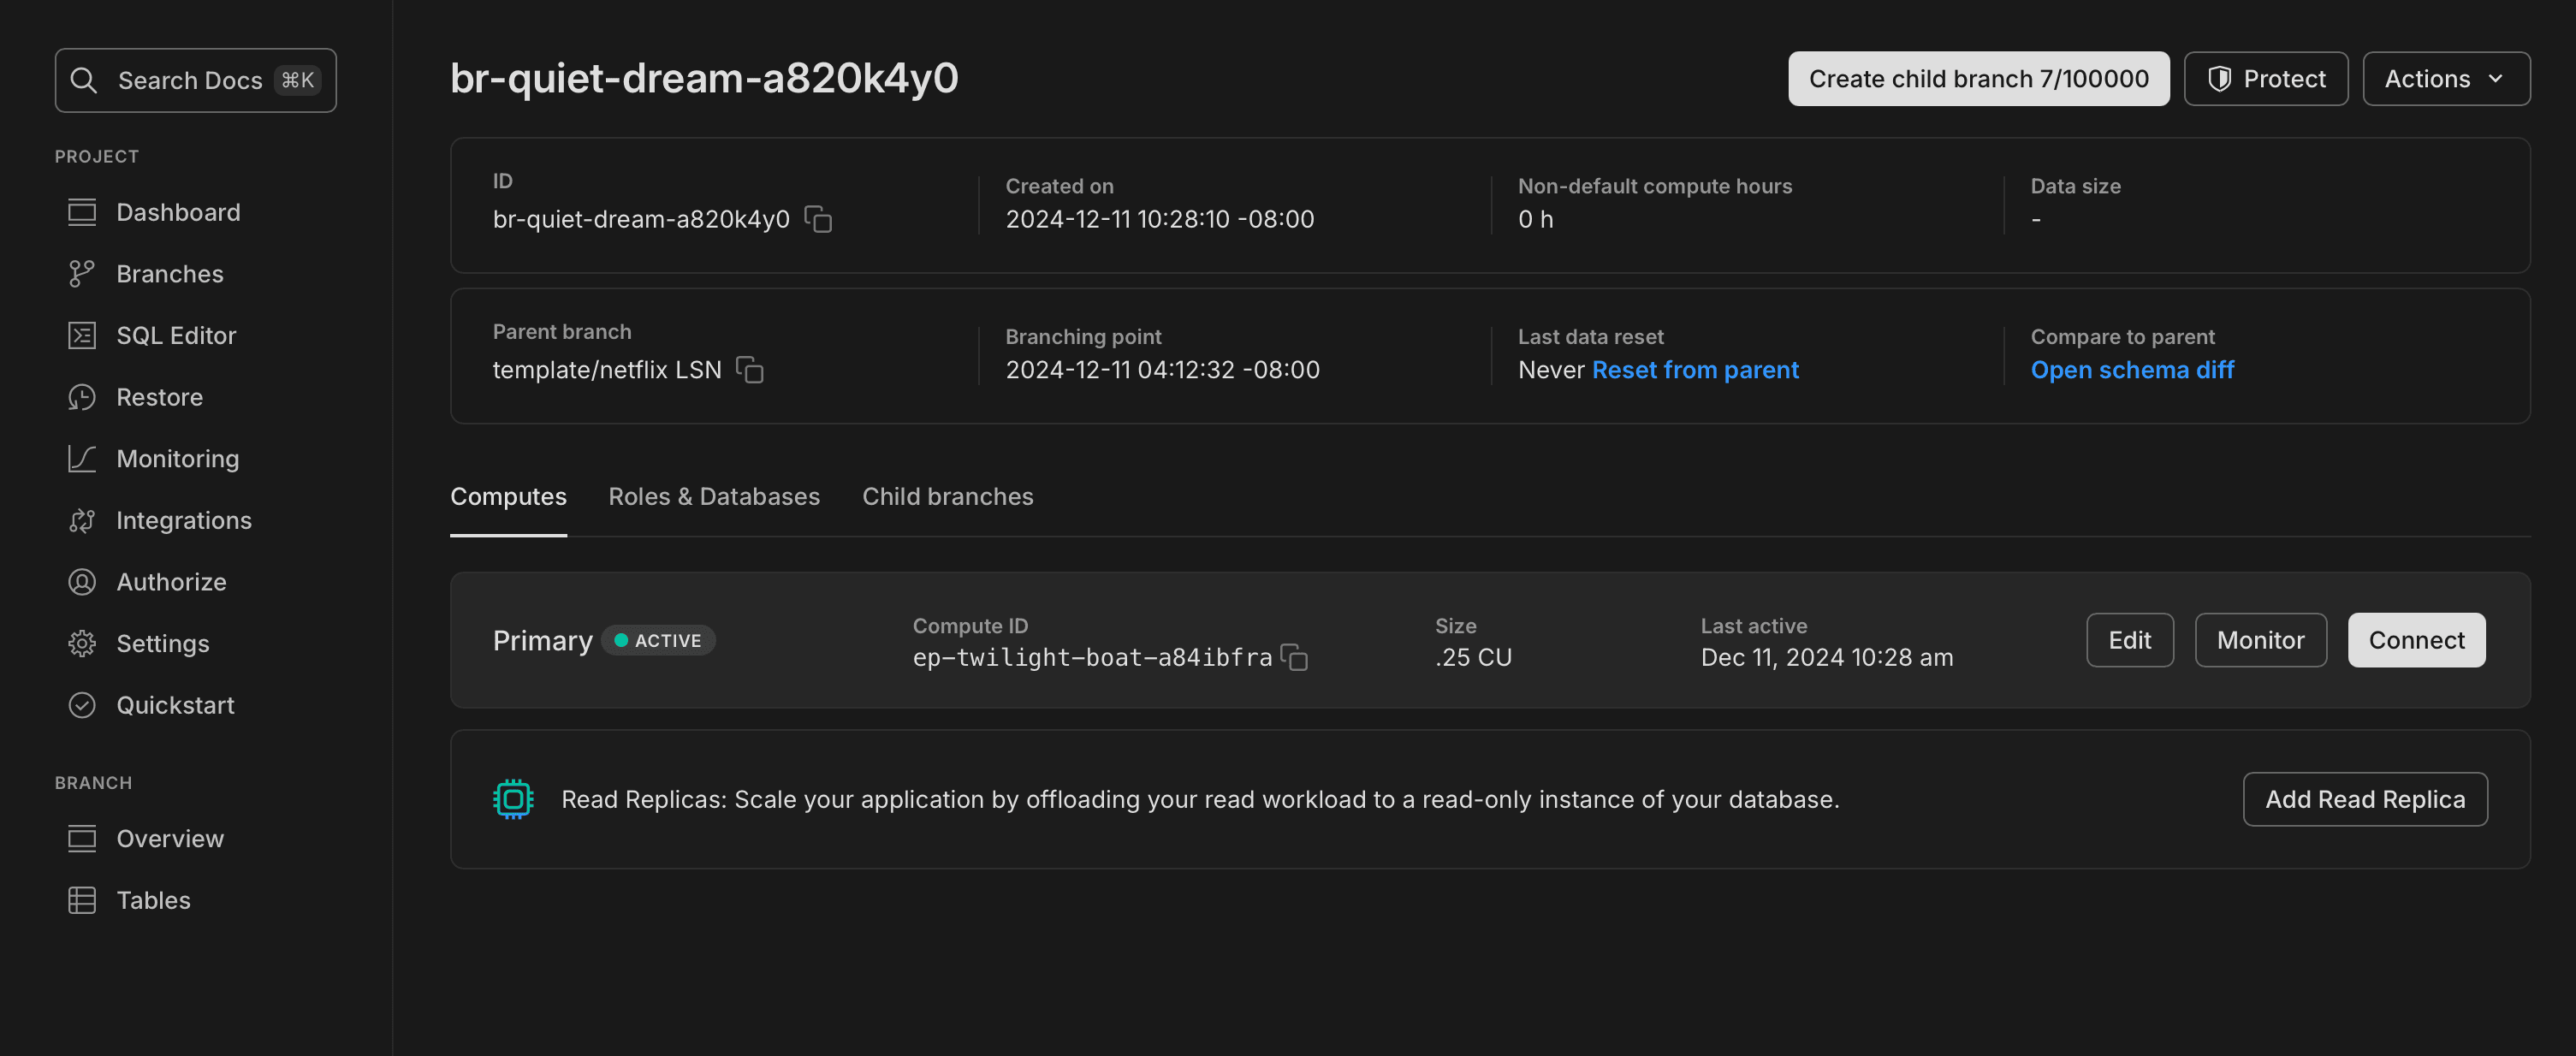Click Reset from parent link

click(1694, 370)
